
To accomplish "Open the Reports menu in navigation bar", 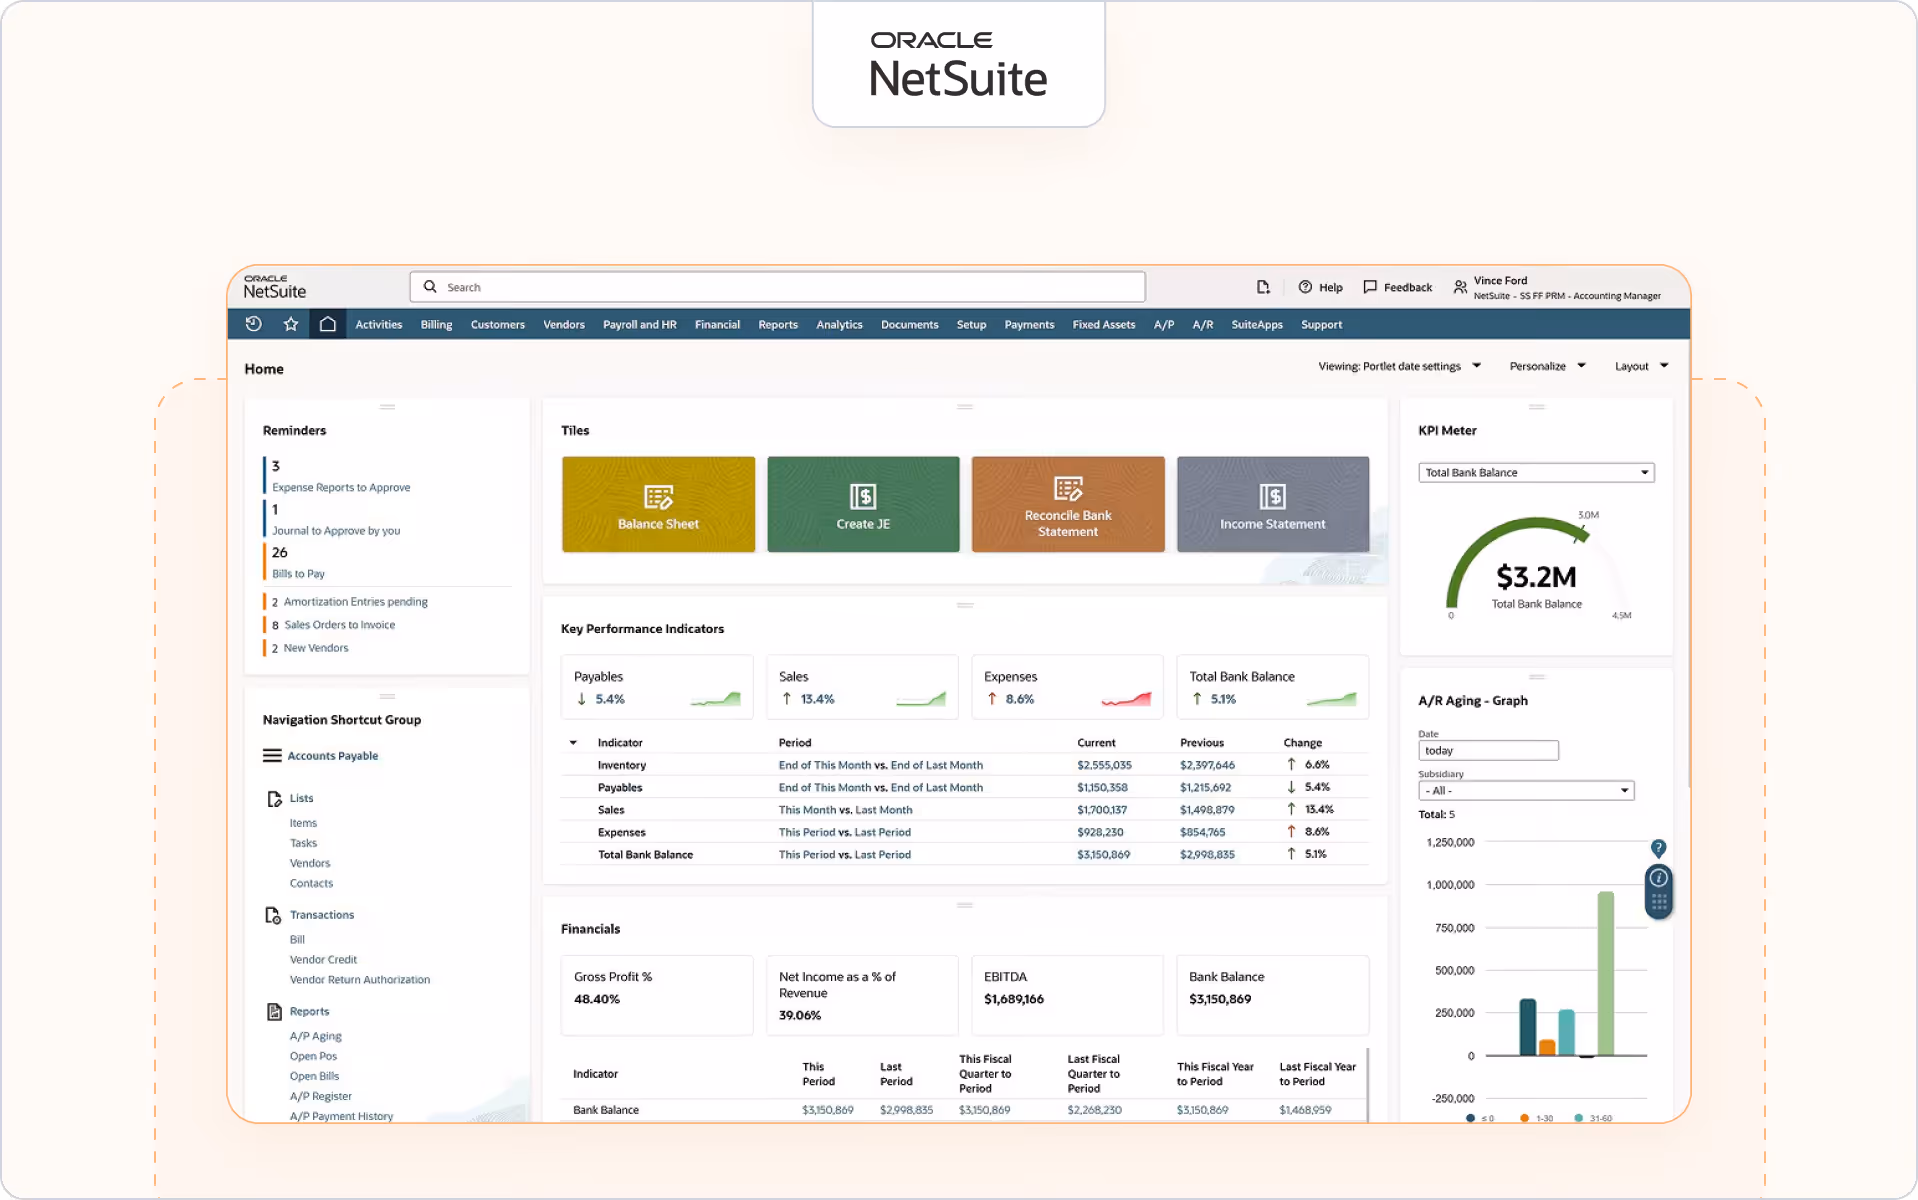I will pyautogui.click(x=778, y=325).
